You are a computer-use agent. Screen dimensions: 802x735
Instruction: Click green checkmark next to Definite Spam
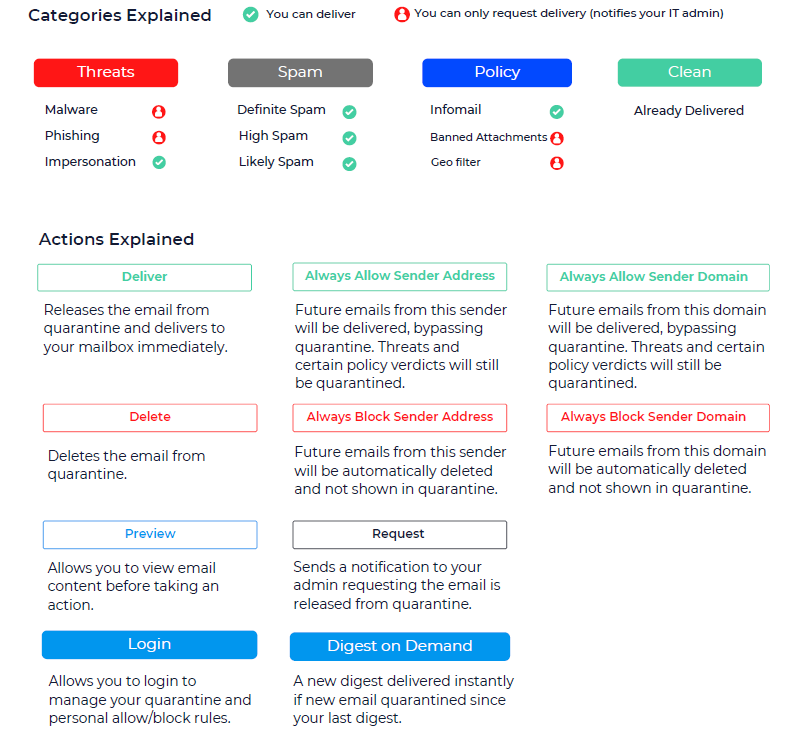click(349, 112)
